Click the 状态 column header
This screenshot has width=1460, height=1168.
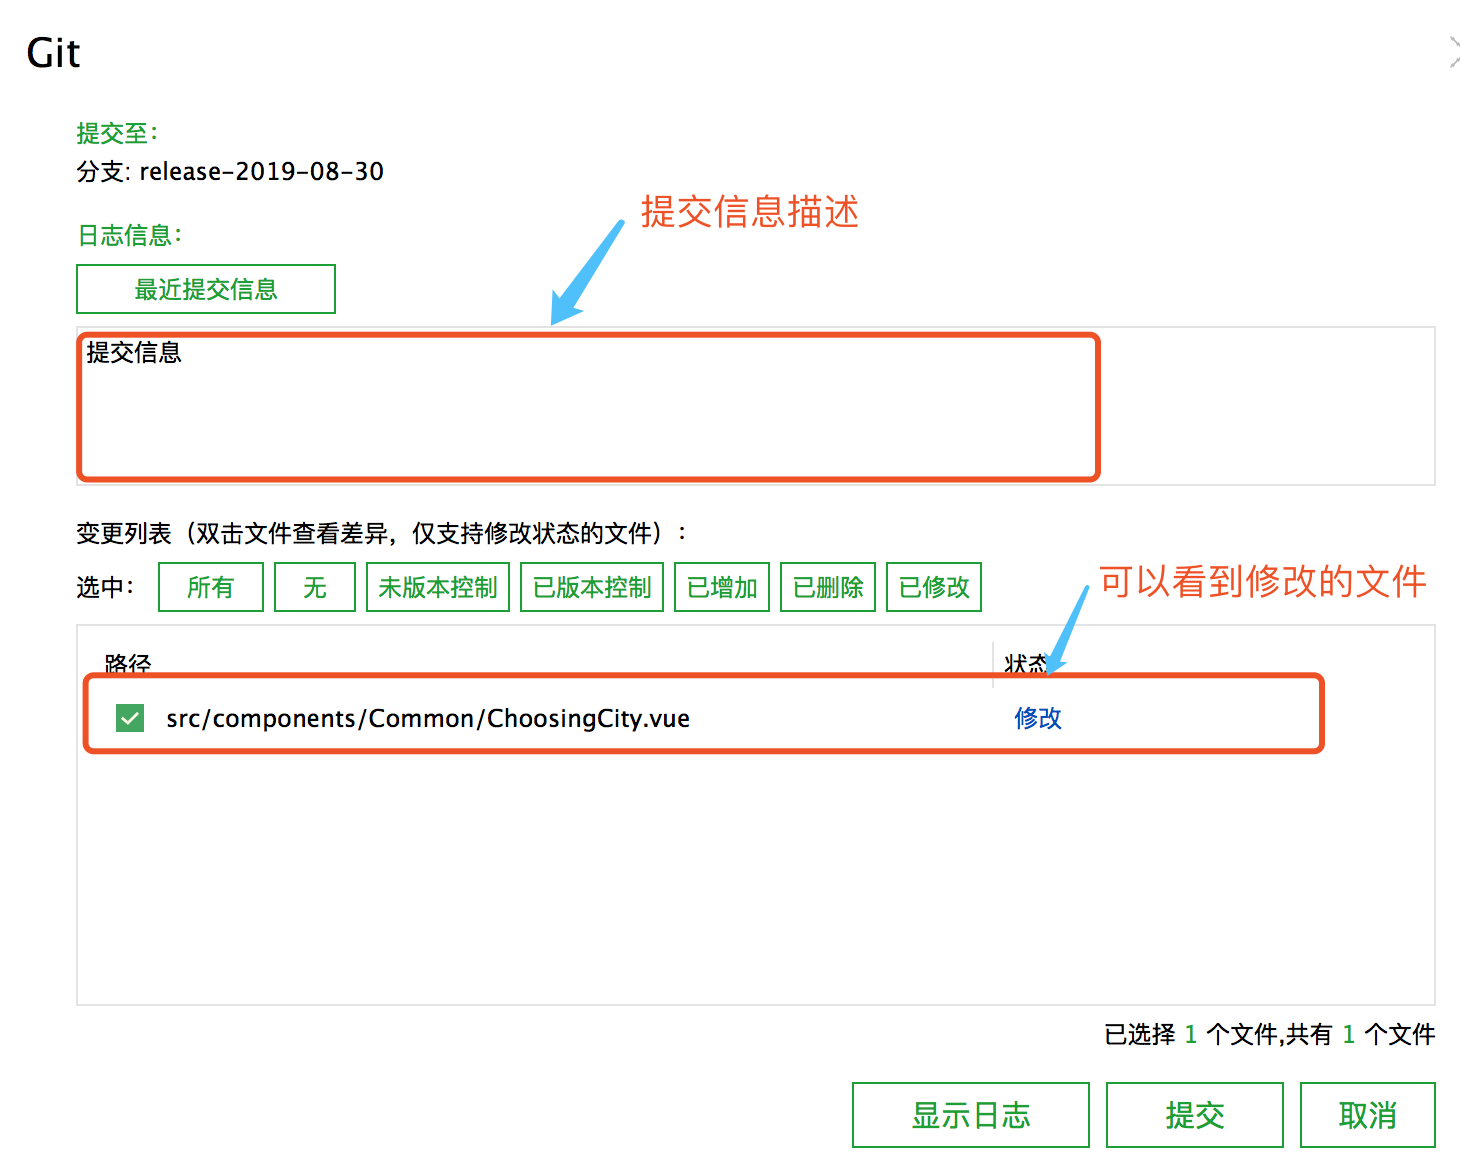click(1028, 664)
